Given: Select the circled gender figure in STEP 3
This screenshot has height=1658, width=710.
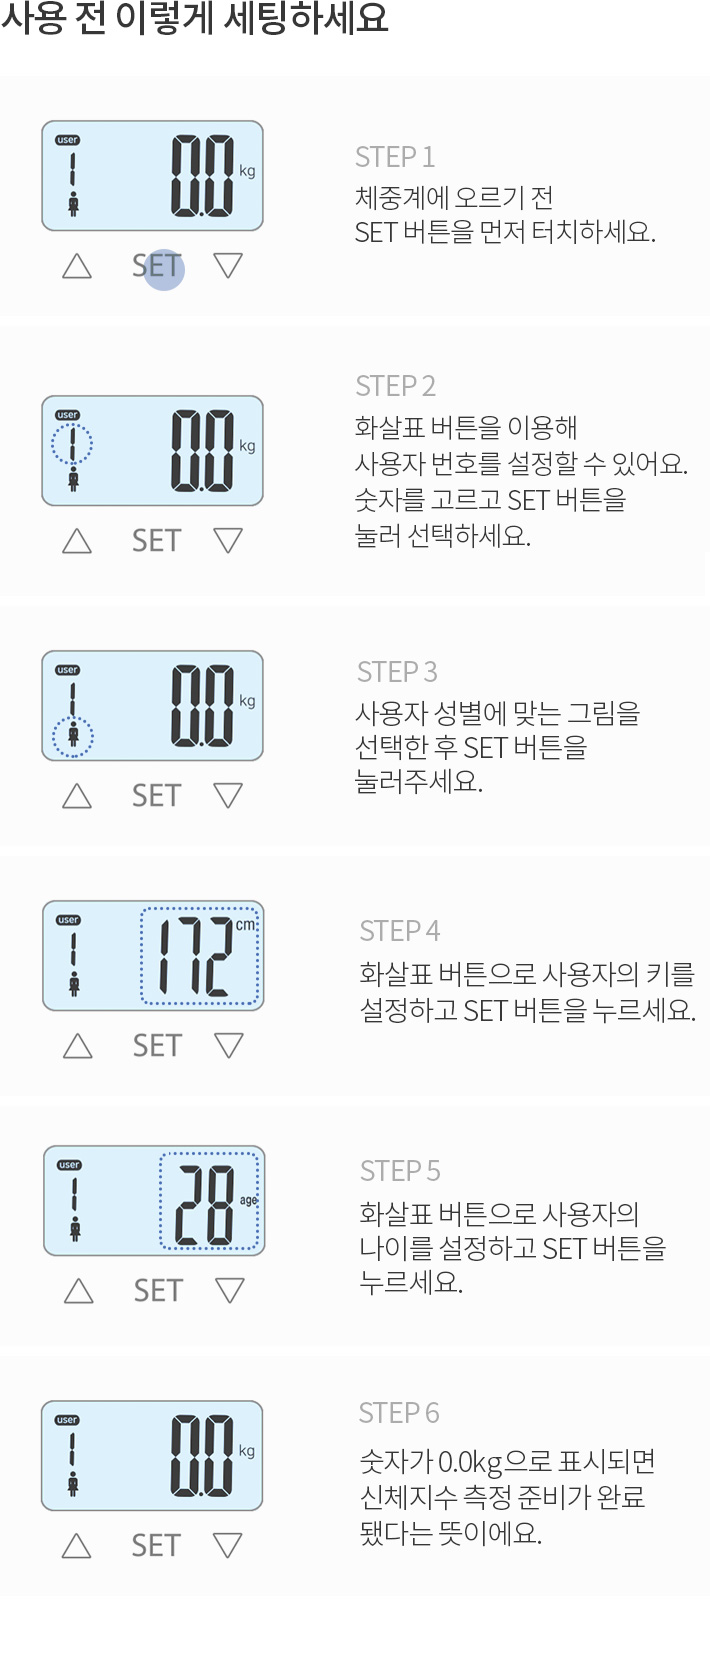Looking at the screenshot, I should coord(73,737).
